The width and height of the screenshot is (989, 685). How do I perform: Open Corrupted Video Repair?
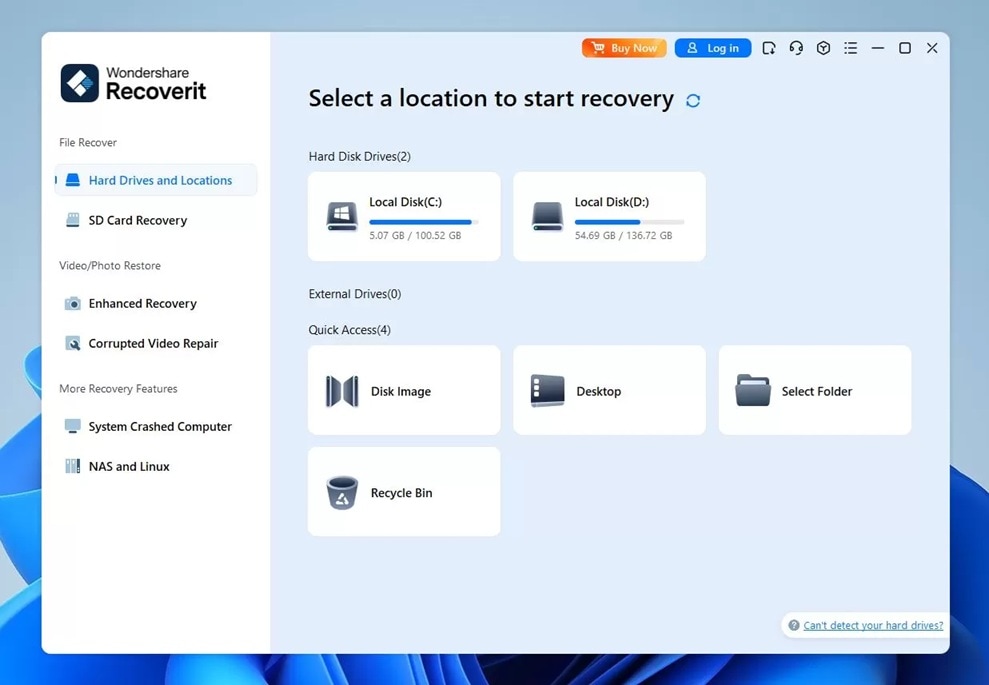[151, 343]
